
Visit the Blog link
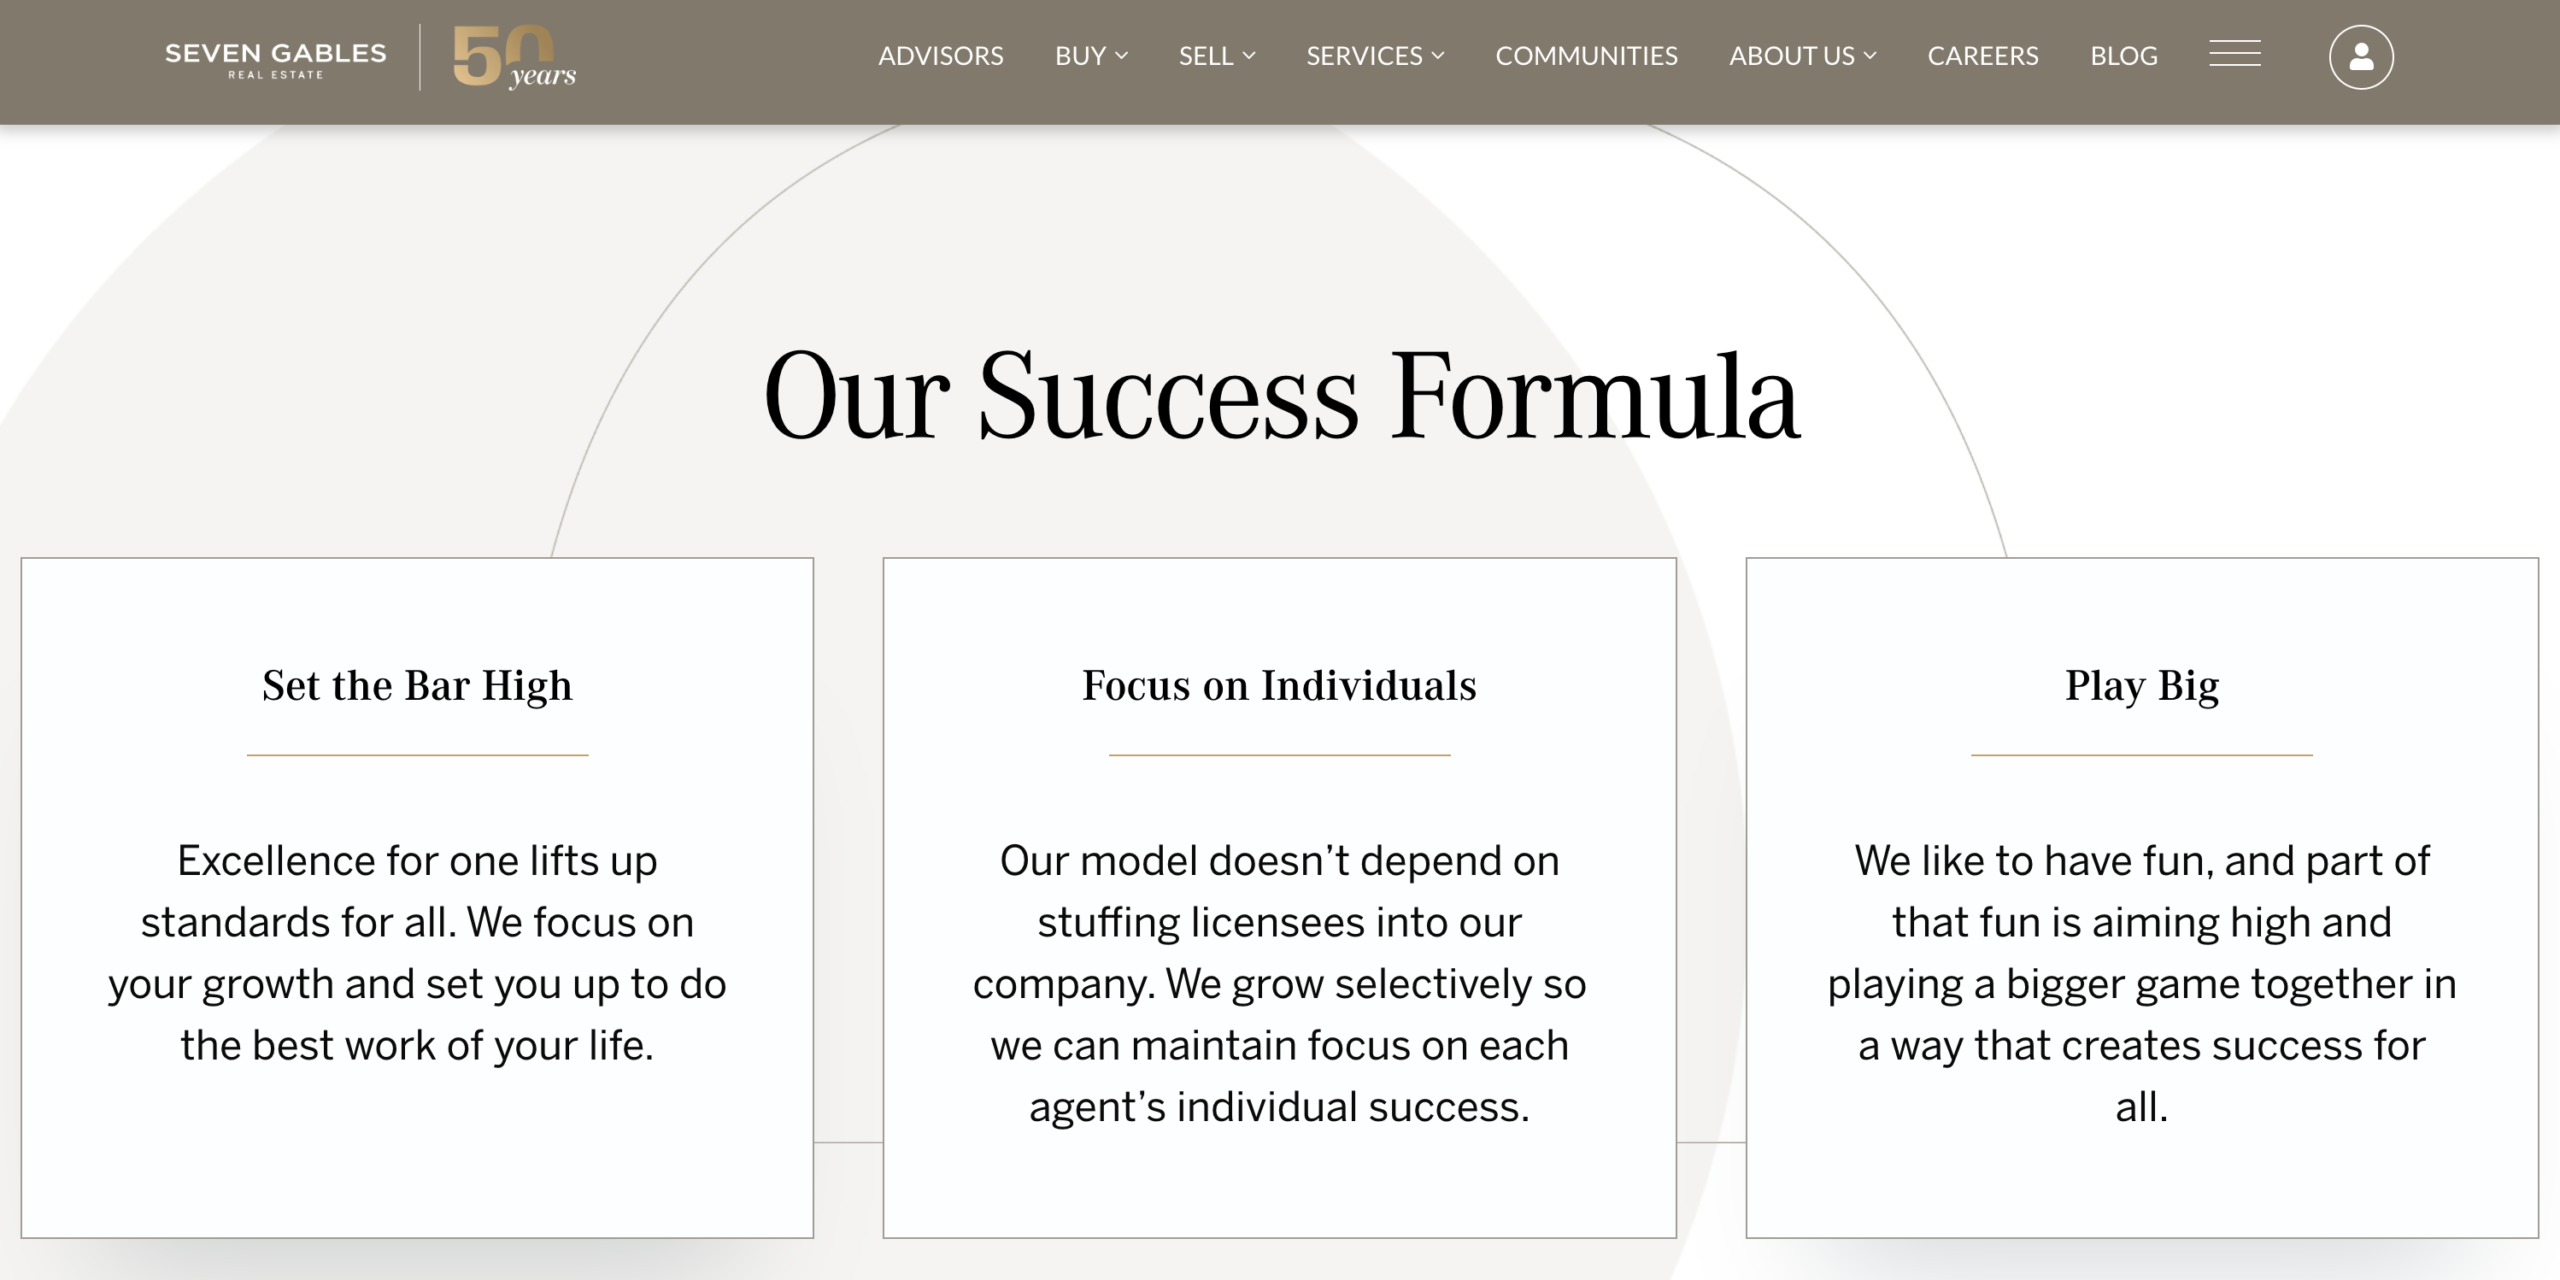click(x=2123, y=56)
